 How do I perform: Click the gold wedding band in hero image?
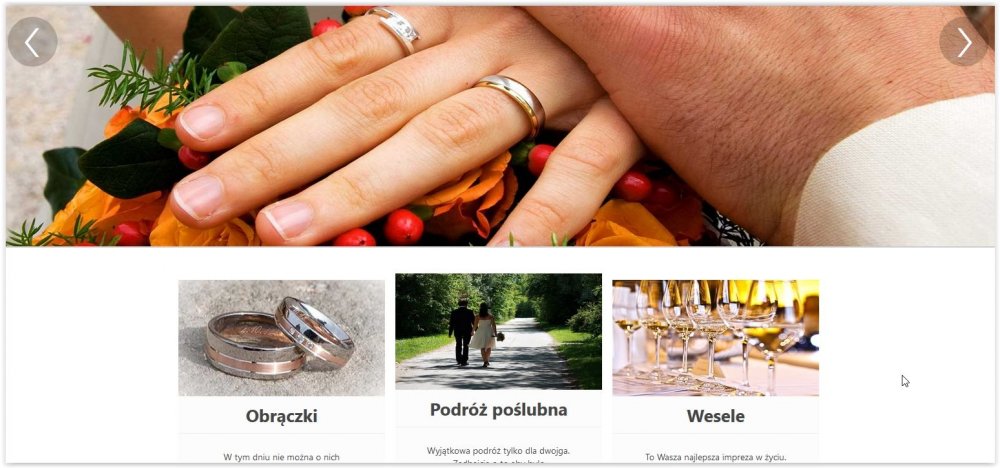[x=513, y=102]
